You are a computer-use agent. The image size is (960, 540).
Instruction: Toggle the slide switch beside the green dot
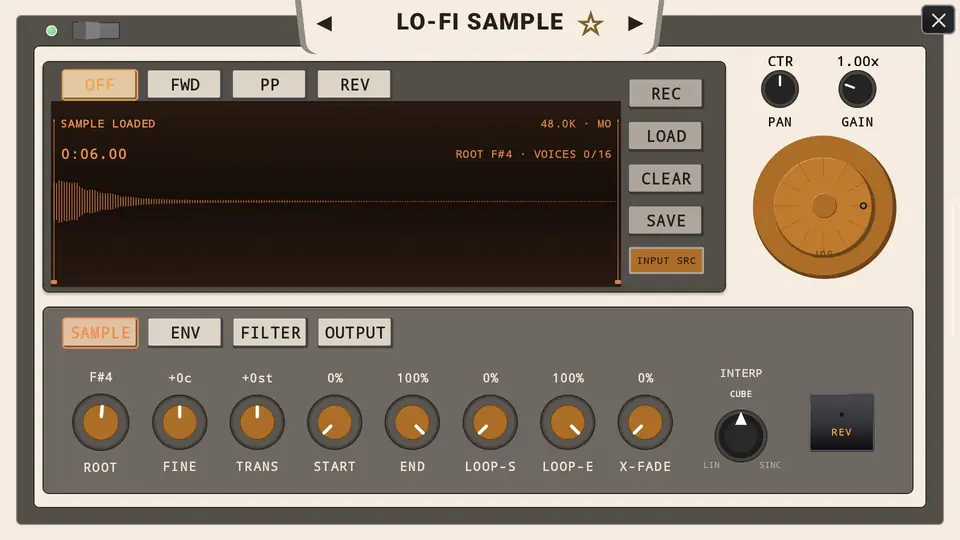tap(96, 30)
